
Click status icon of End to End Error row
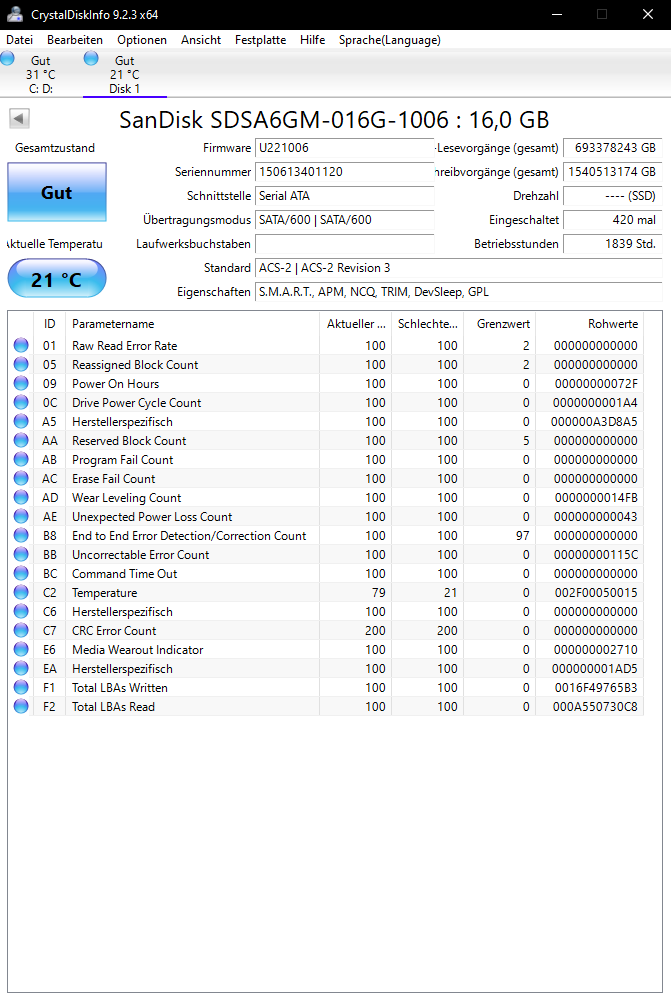(21, 536)
